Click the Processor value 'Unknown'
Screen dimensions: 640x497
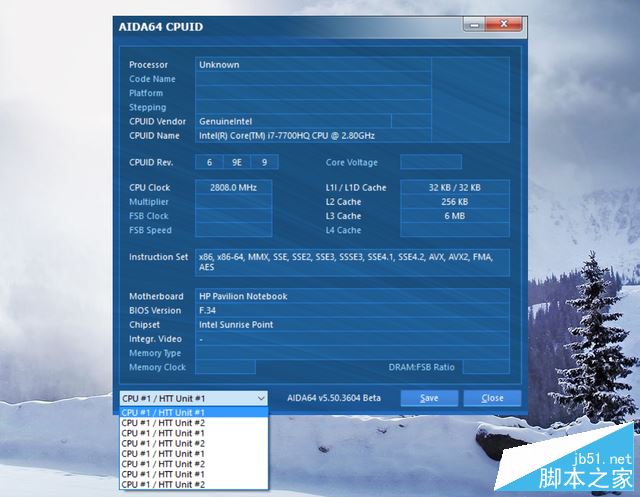pyautogui.click(x=219, y=64)
